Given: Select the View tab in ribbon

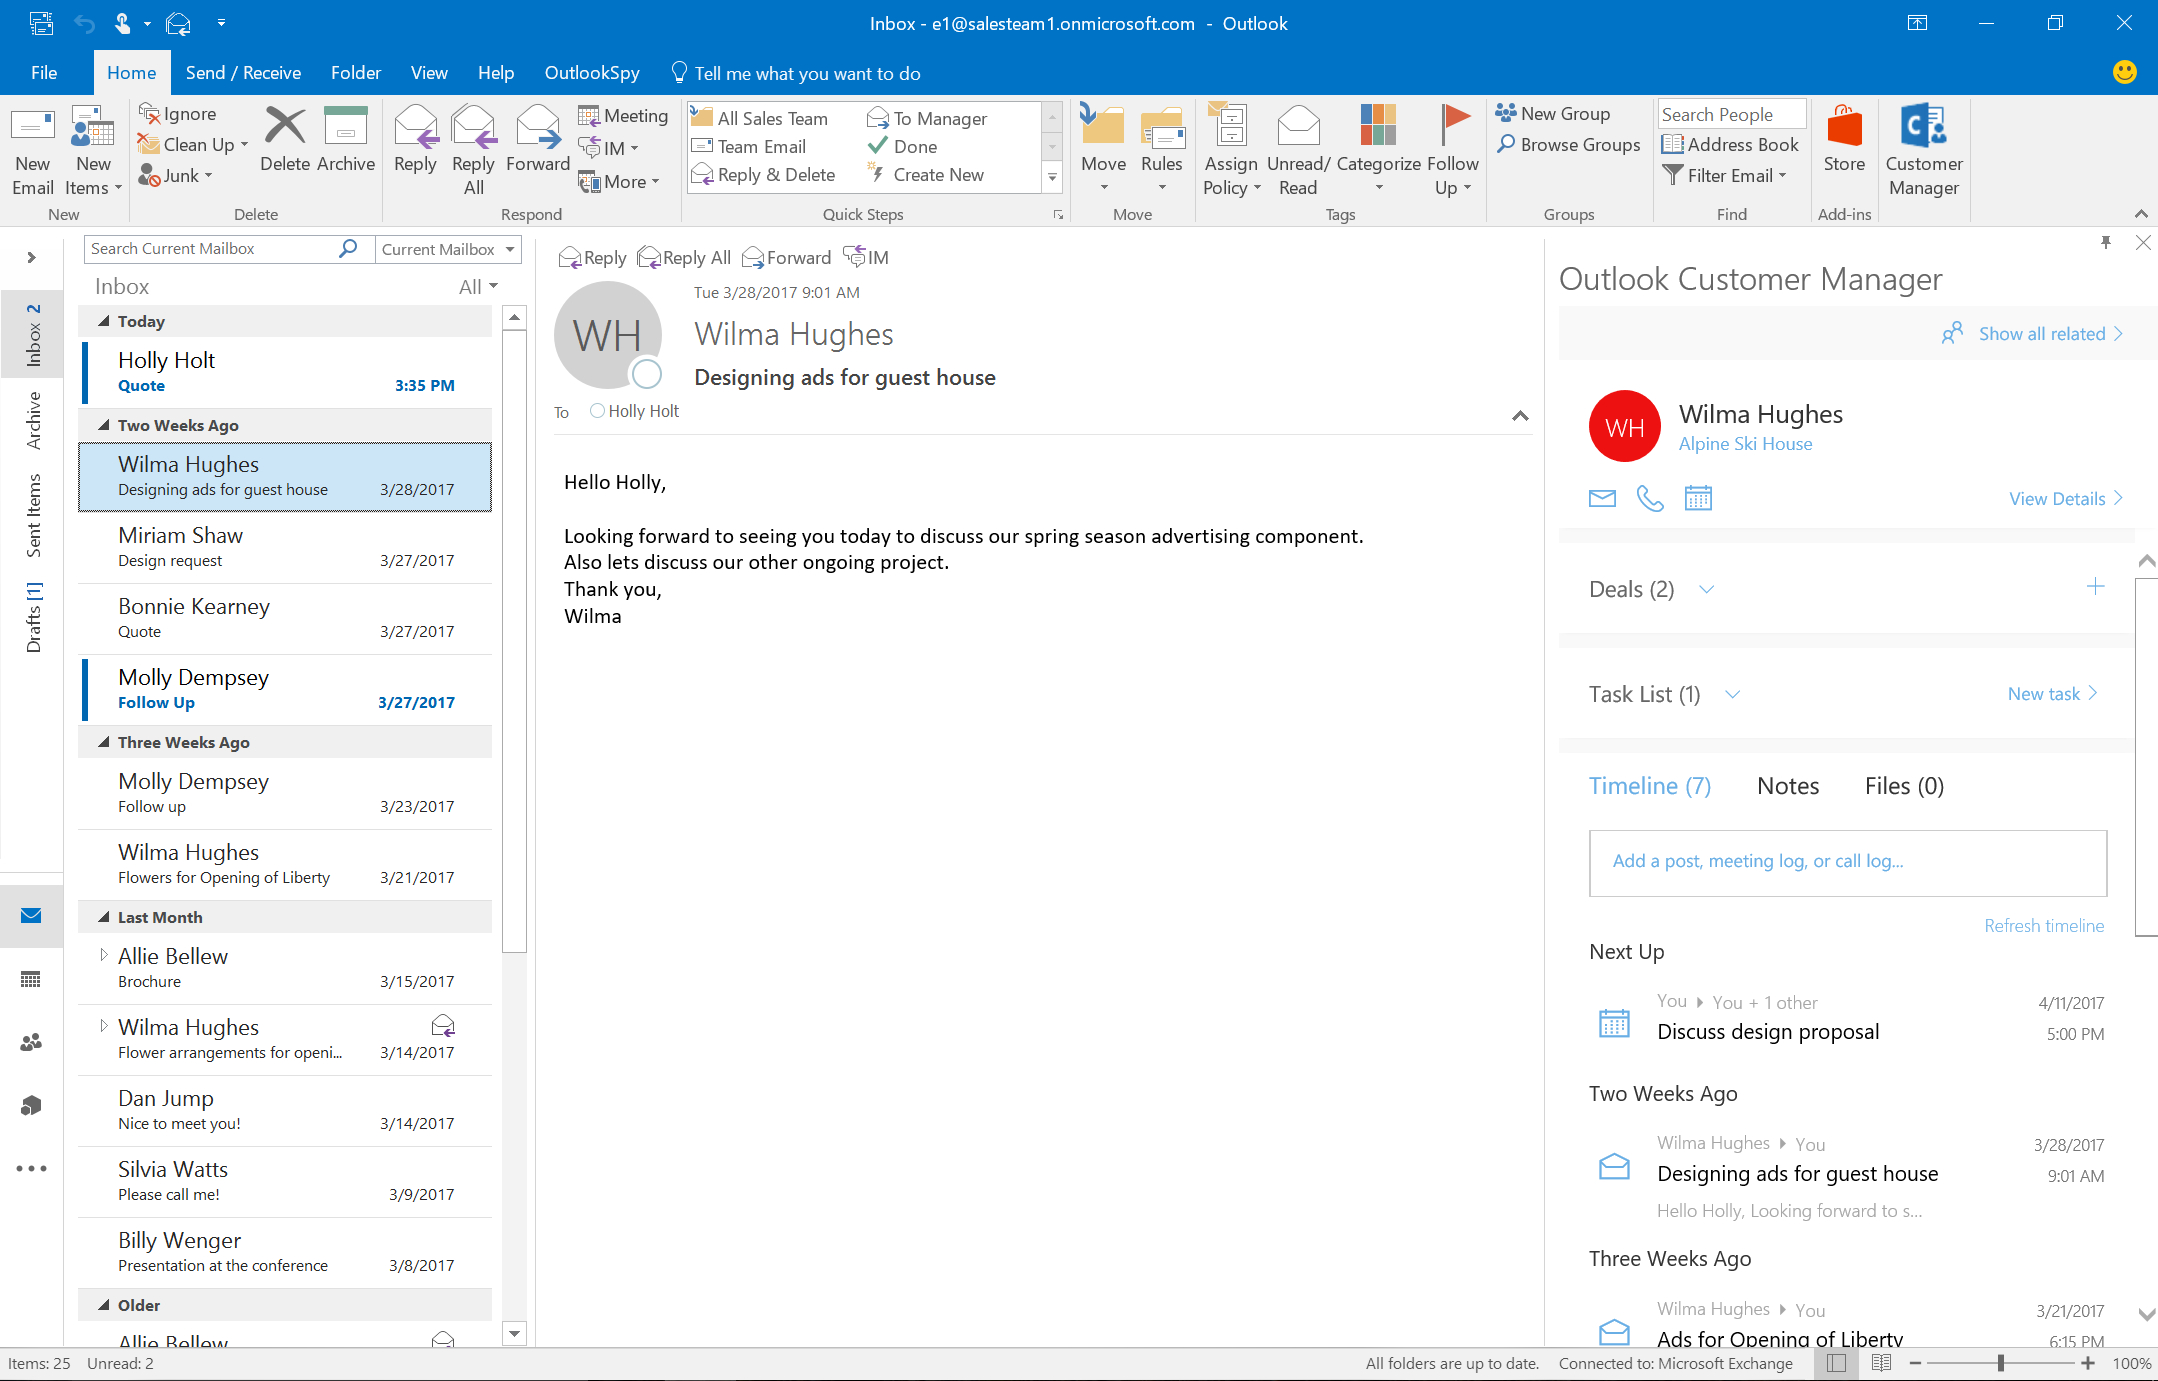Looking at the screenshot, I should point(428,72).
